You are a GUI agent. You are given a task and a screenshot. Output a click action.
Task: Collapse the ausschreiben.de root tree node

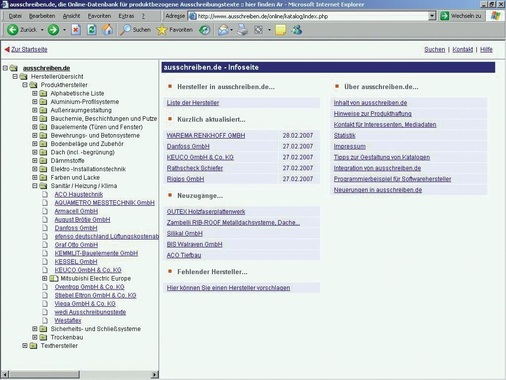[5, 68]
